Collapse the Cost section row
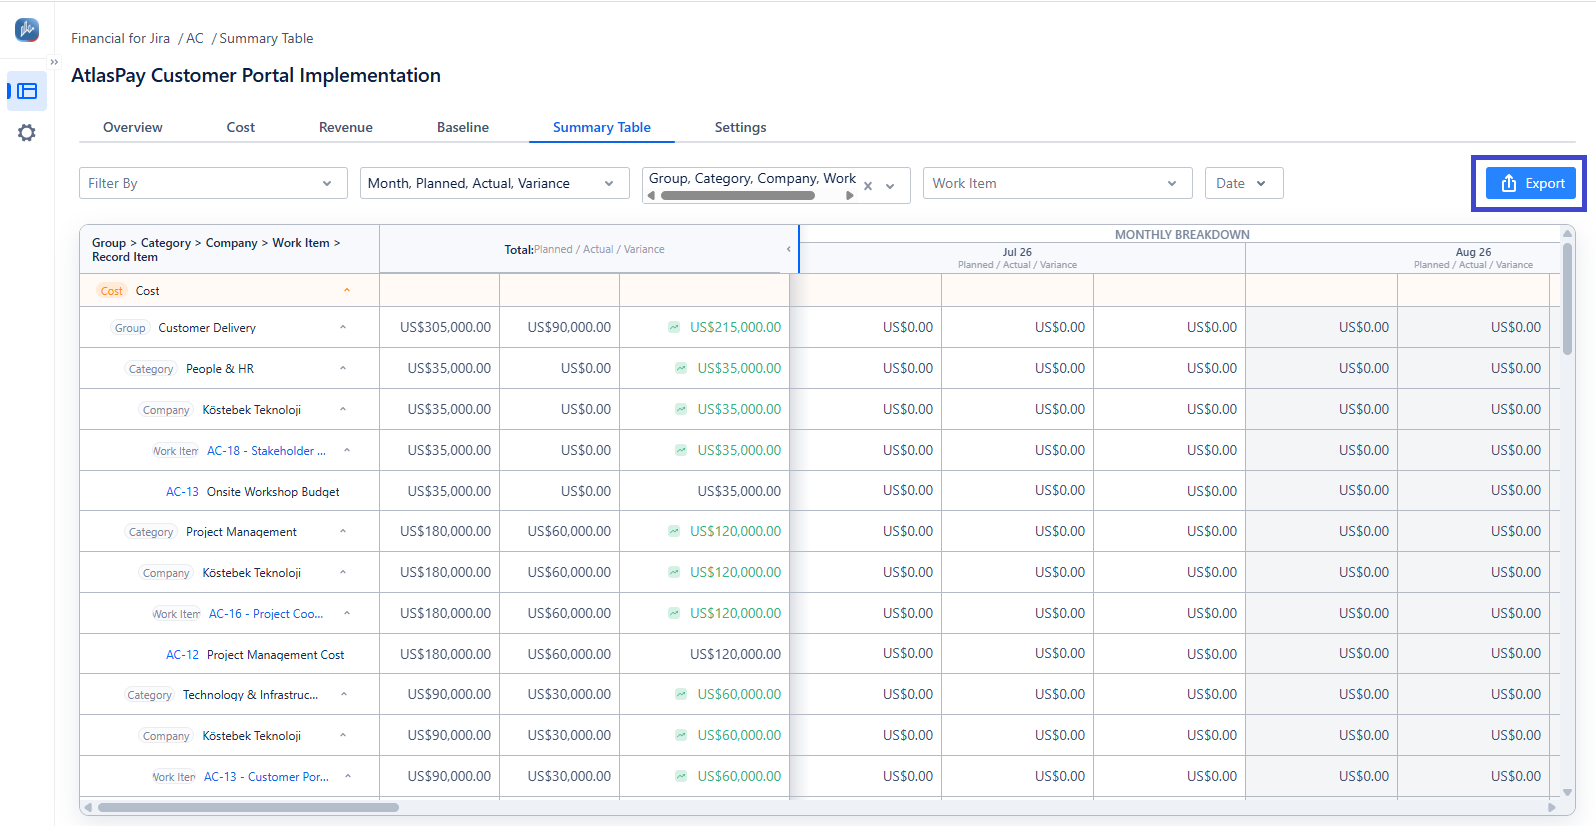The height and width of the screenshot is (826, 1596). [x=347, y=291]
